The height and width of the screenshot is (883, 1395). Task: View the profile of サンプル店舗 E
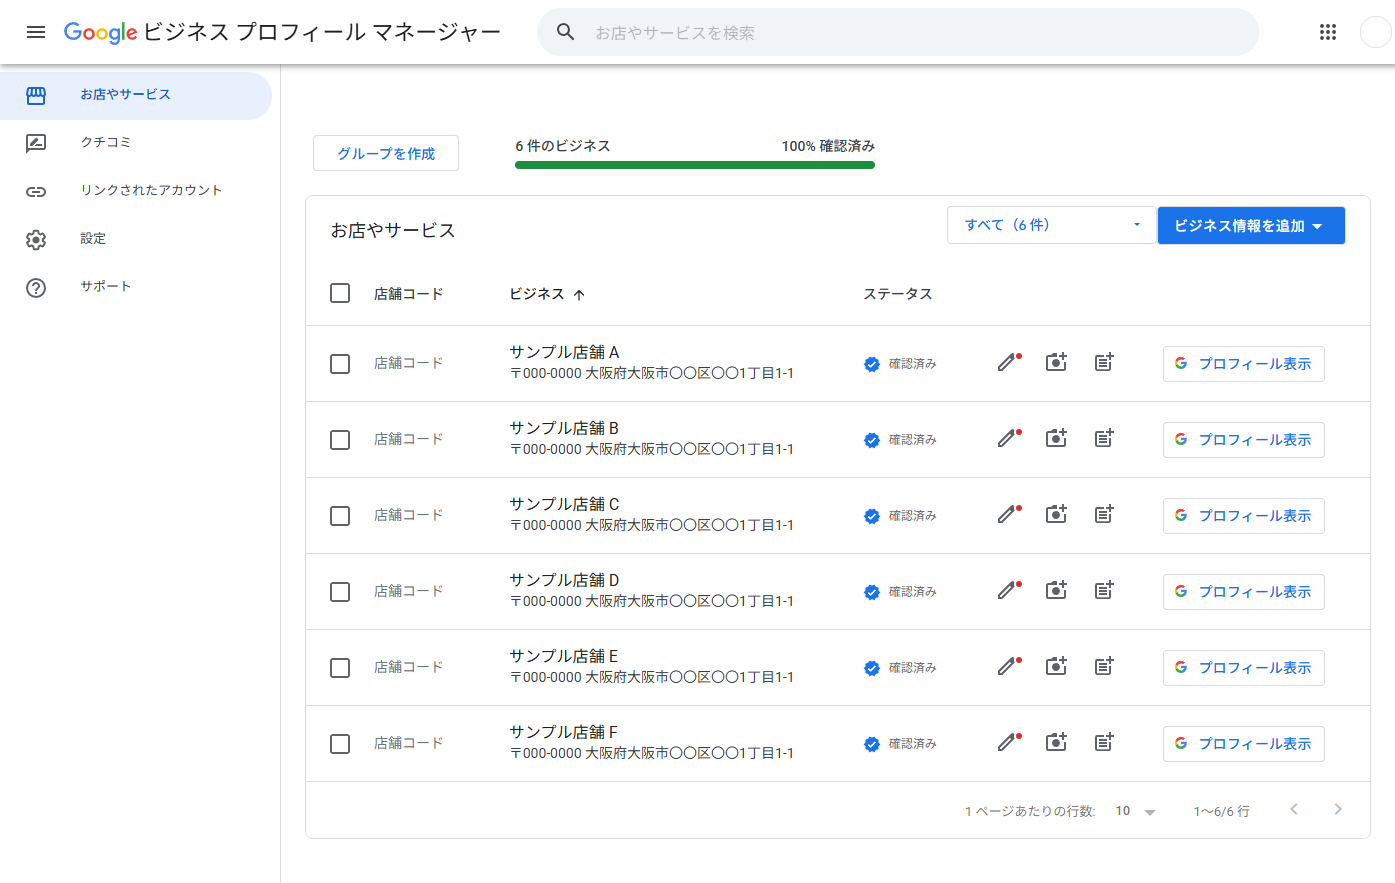tap(1244, 668)
